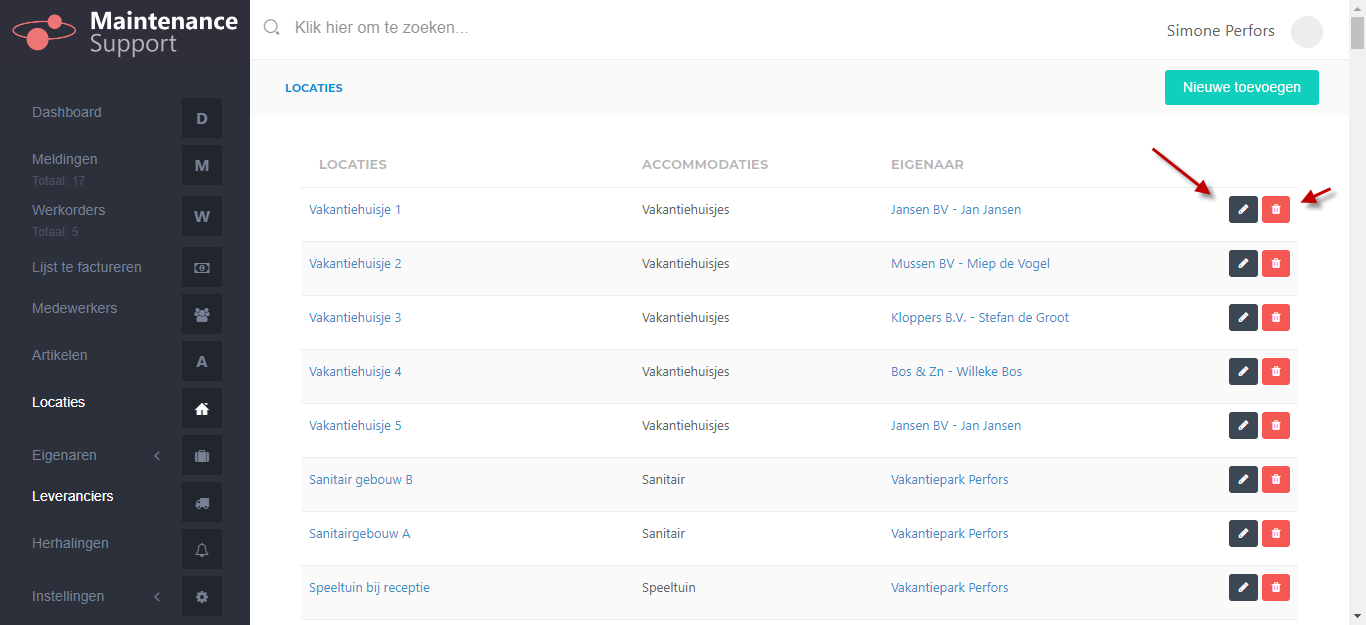Click the Instellingen gear icon
Screen dimensions: 1366x625
click(x=202, y=596)
